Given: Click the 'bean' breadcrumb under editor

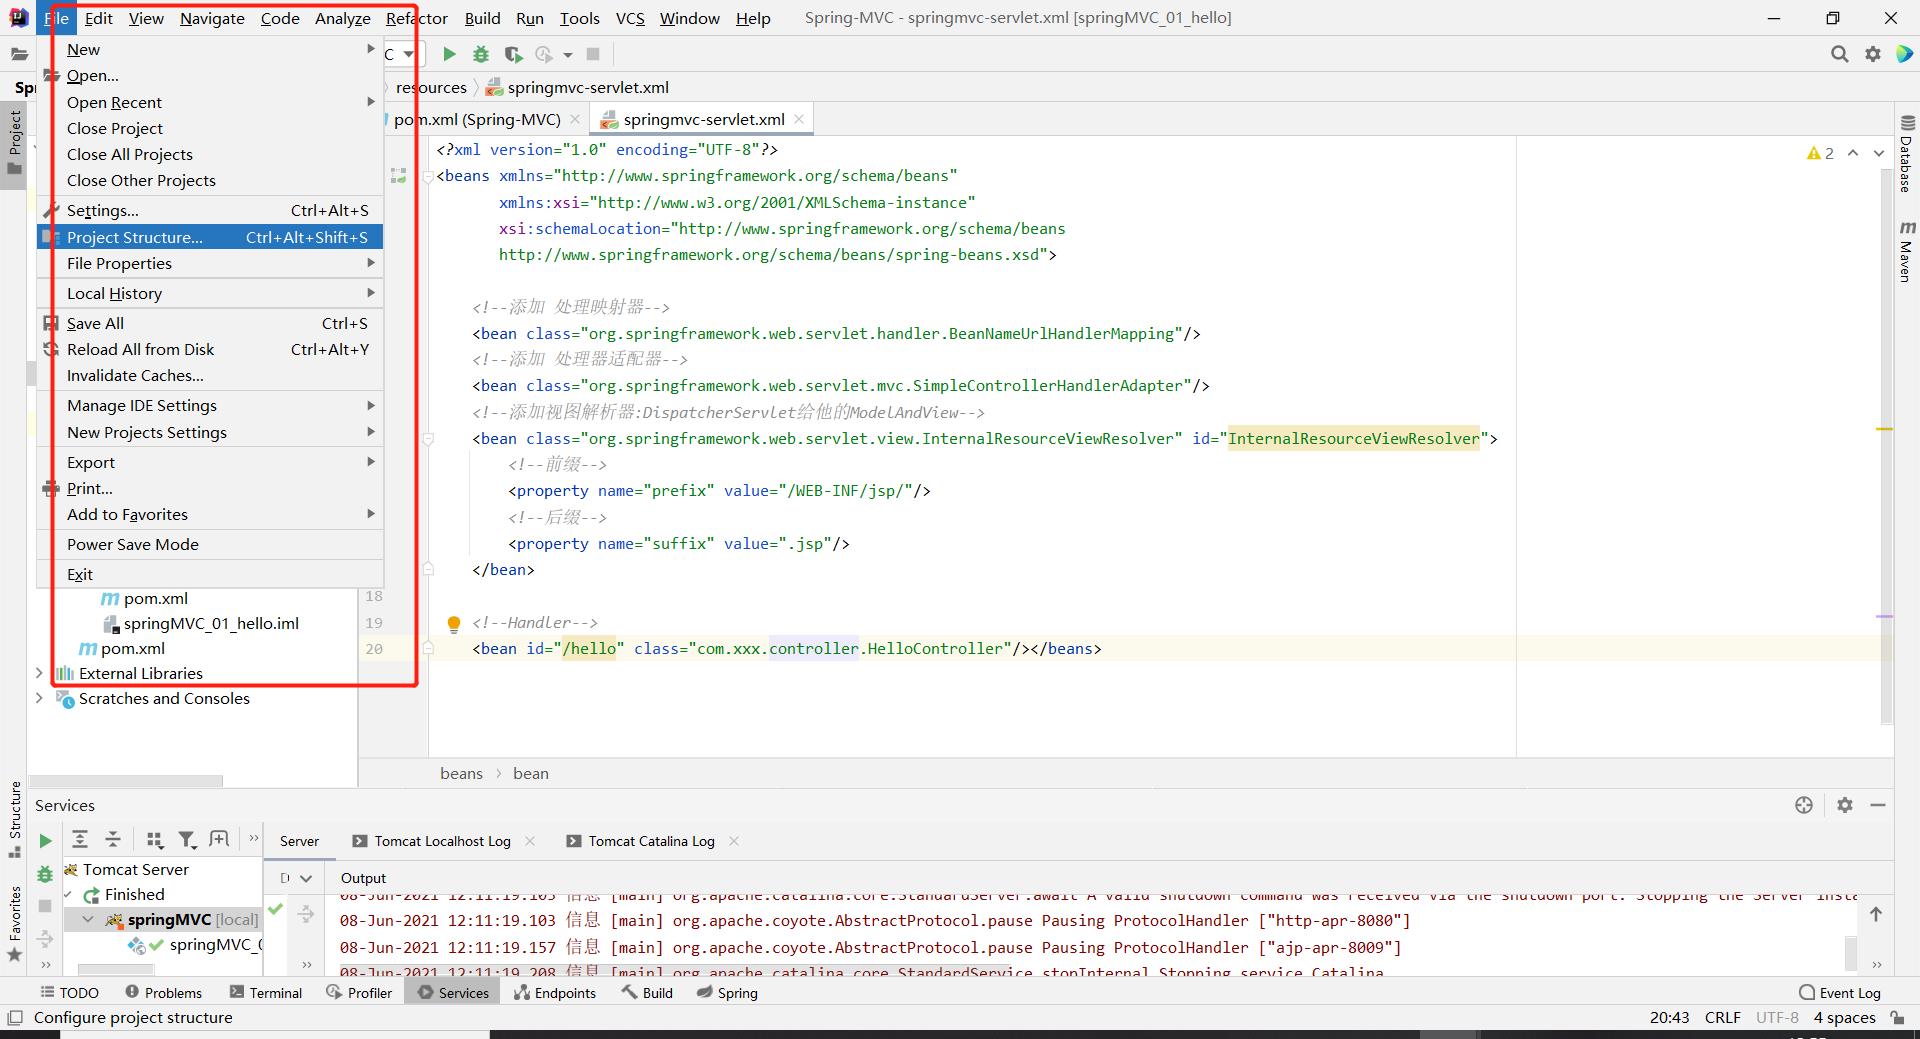Looking at the screenshot, I should click(x=531, y=773).
